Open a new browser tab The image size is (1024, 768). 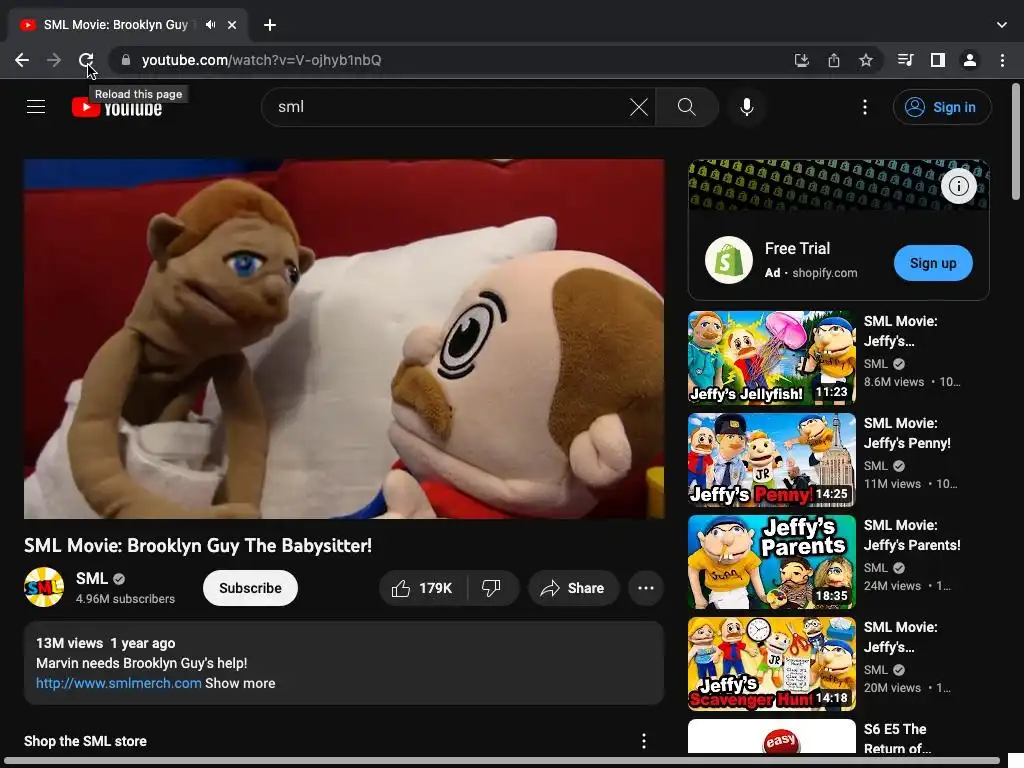pos(270,25)
